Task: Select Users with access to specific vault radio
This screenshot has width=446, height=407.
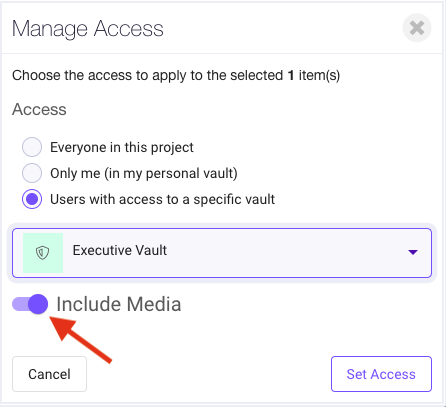Action: pos(32,199)
